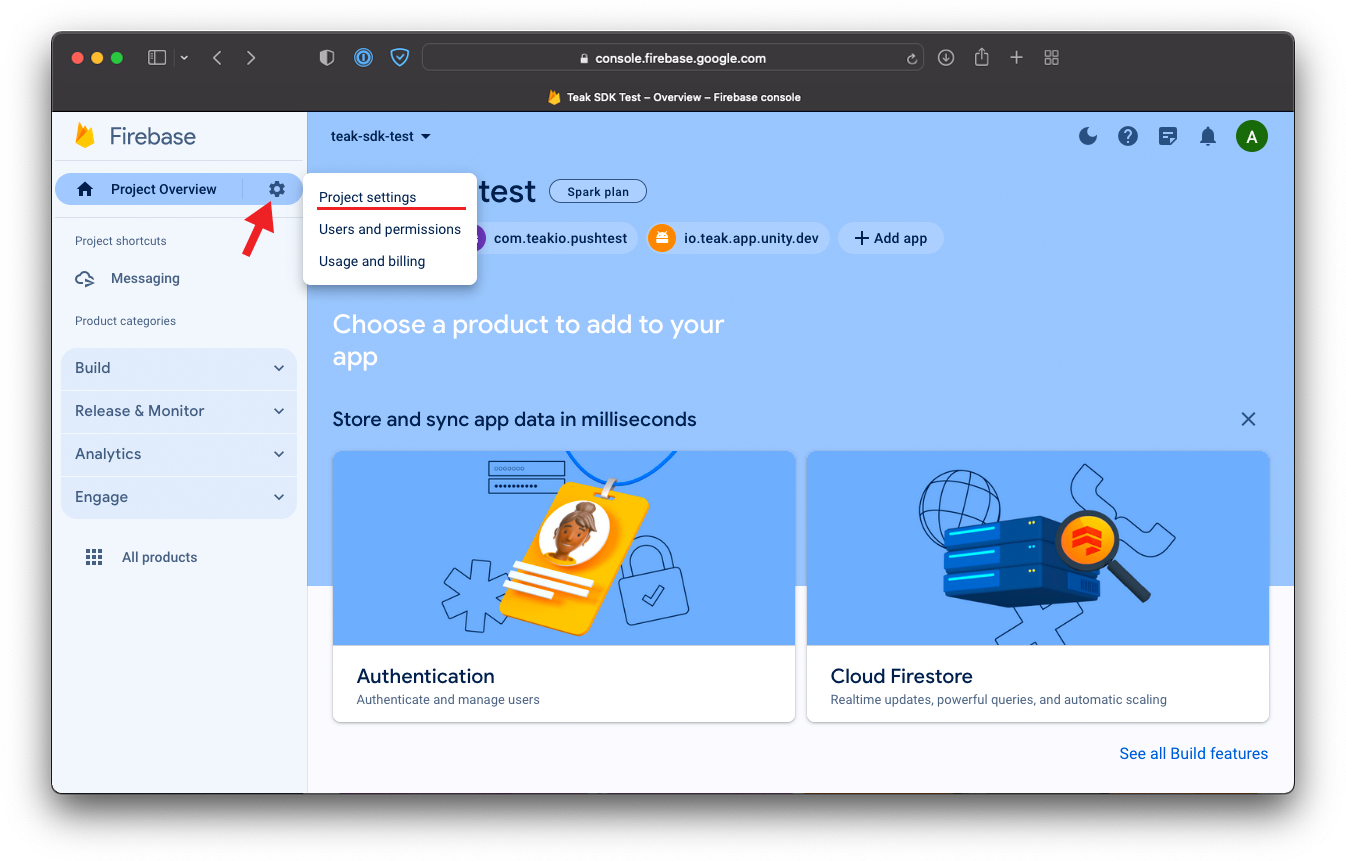Click the Add app button
Image resolution: width=1346 pixels, height=861 pixels.
point(890,238)
